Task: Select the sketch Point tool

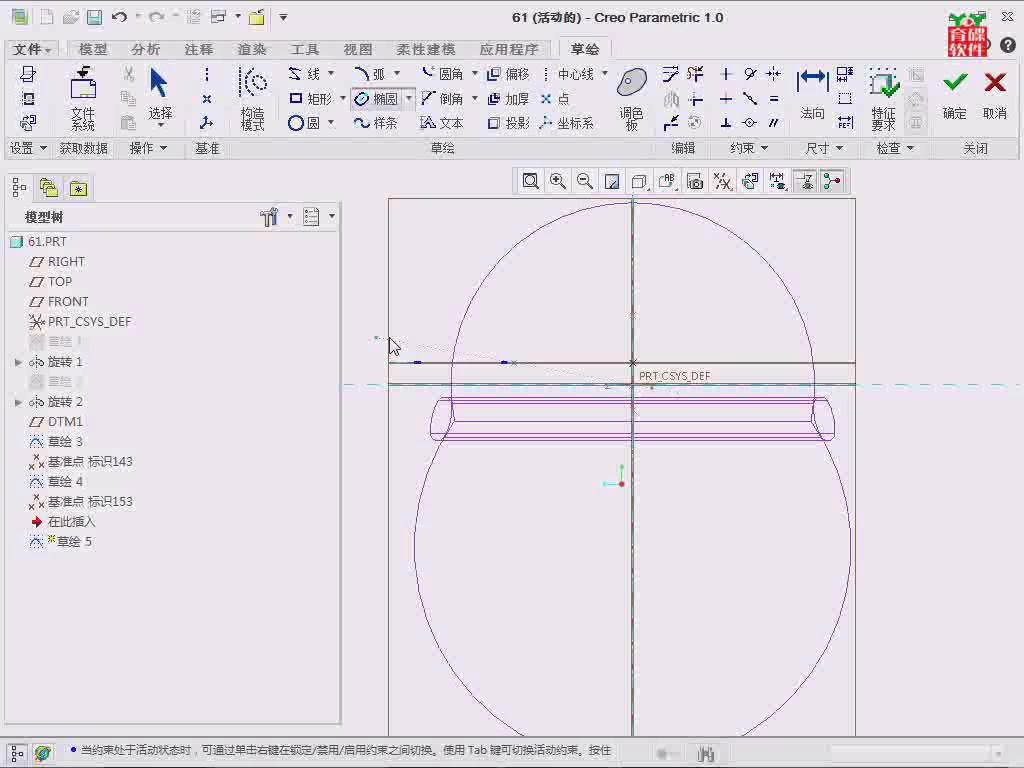Action: pyautogui.click(x=555, y=99)
